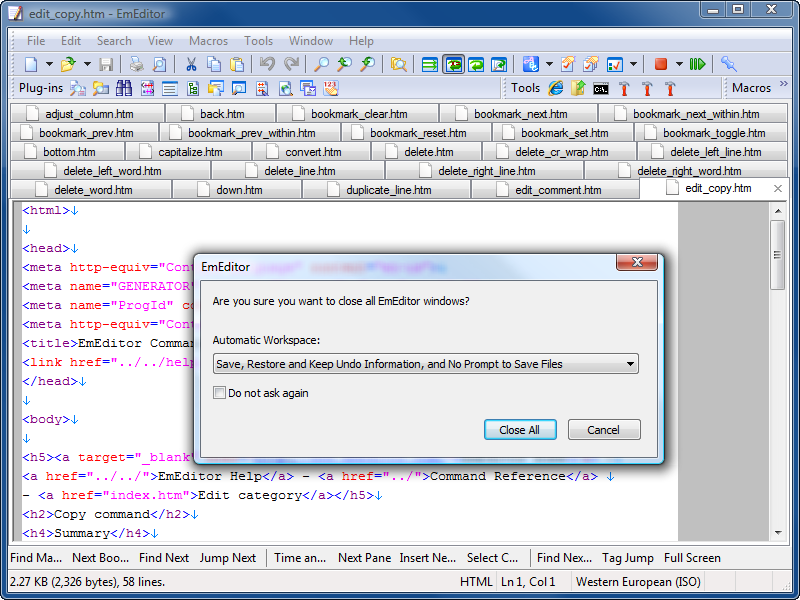The image size is (800, 600).
Task: Toggle the Wrap by Page icon
Action: [x=499, y=64]
